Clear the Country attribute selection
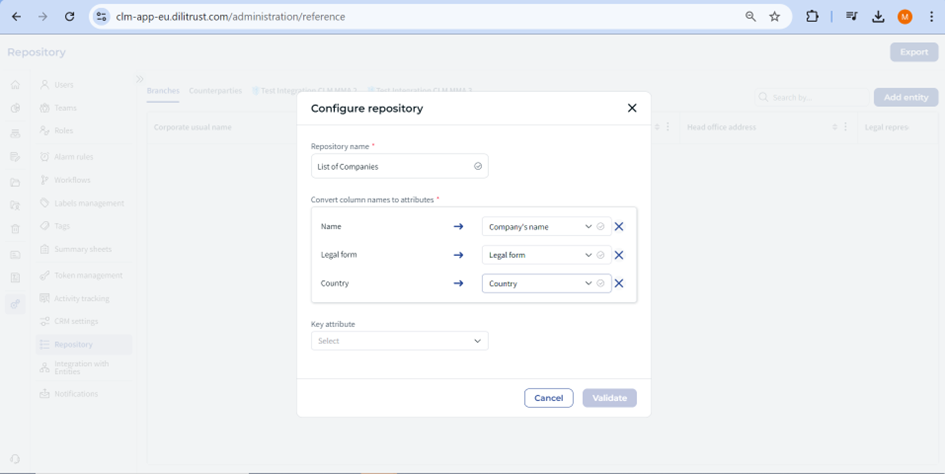The image size is (945, 474). pyautogui.click(x=601, y=284)
